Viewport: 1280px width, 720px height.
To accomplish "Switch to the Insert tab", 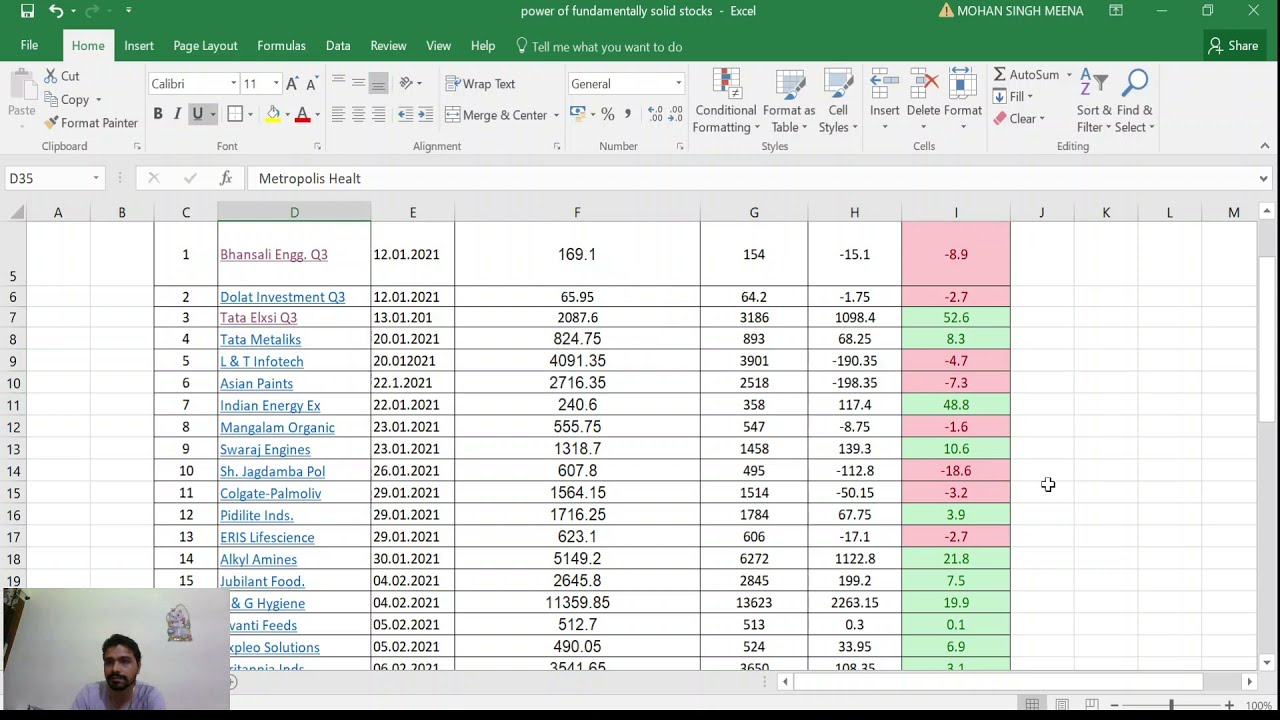I will click(x=139, y=46).
